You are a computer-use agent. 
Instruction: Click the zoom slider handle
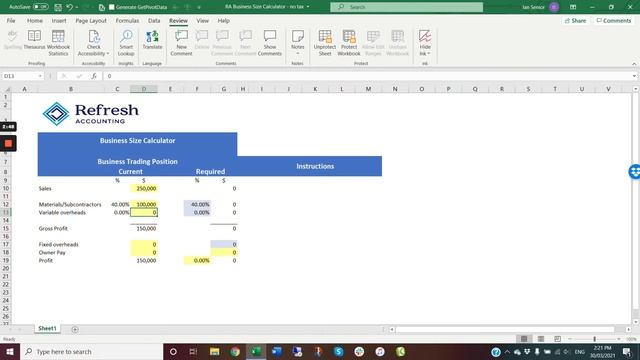pos(594,339)
